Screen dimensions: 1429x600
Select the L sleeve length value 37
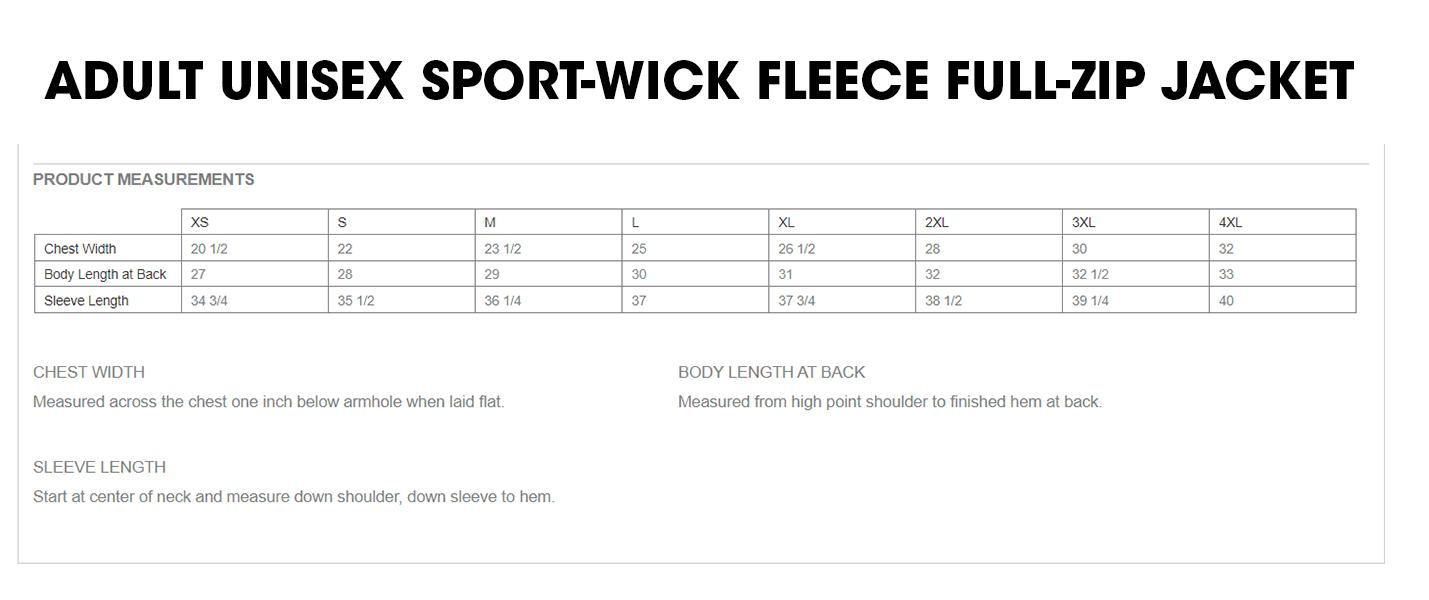click(639, 301)
